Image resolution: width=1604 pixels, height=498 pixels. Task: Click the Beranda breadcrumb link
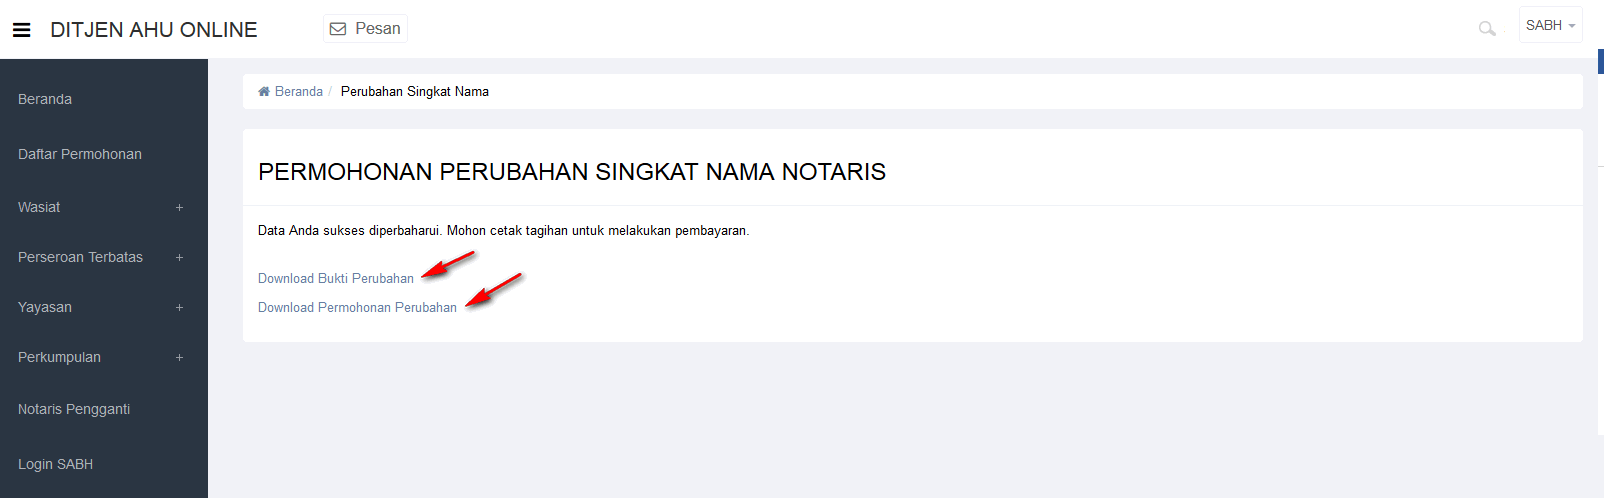click(x=298, y=91)
